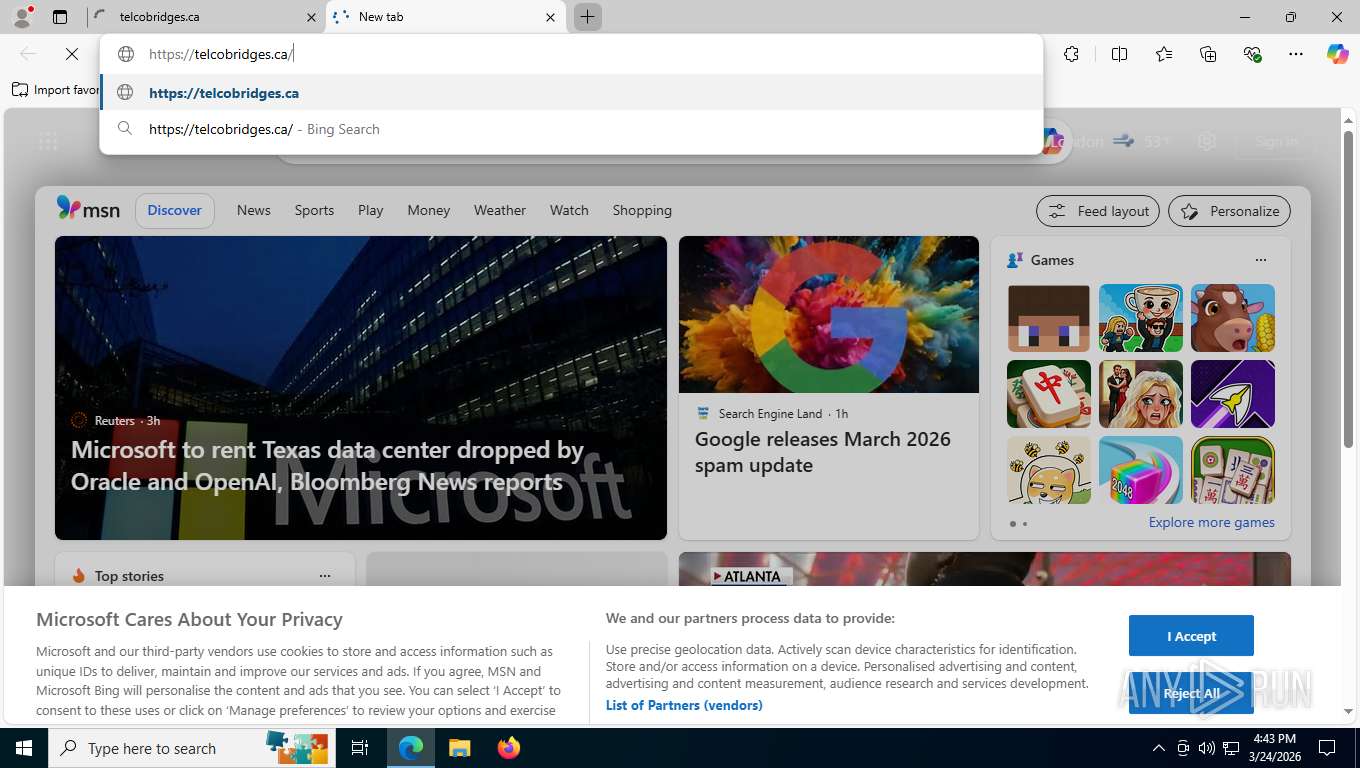Viewport: 1360px width, 768px height.
Task: Click the taskbar search box
Action: tap(190, 748)
